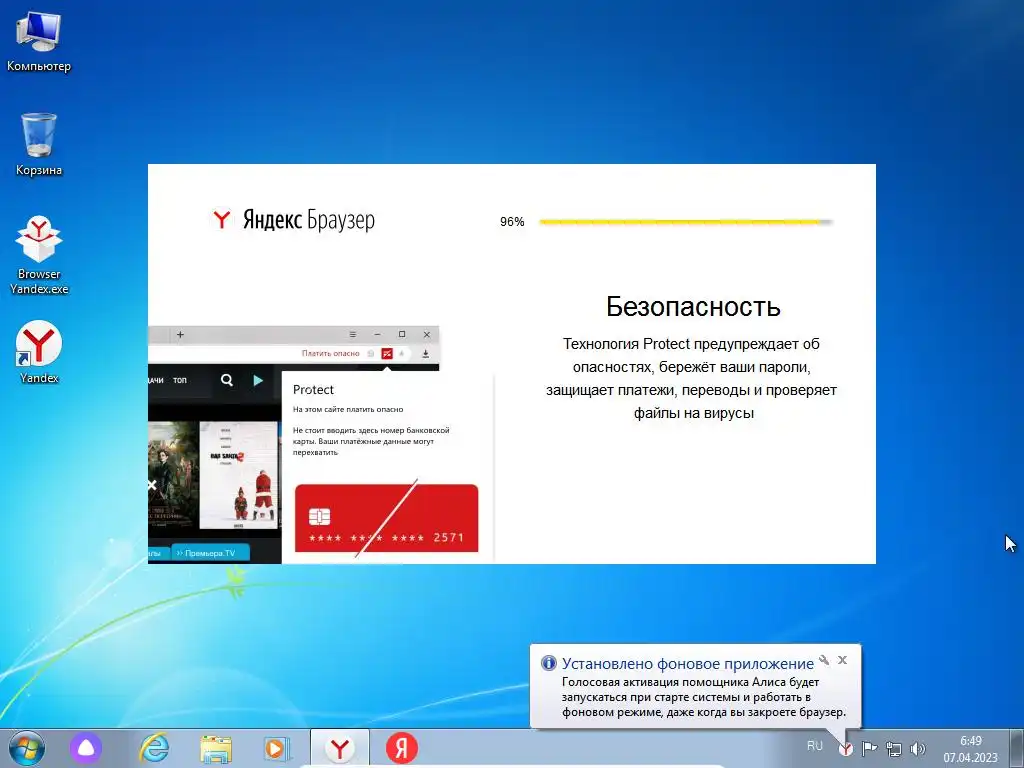Click the 96% progress label

pyautogui.click(x=512, y=222)
